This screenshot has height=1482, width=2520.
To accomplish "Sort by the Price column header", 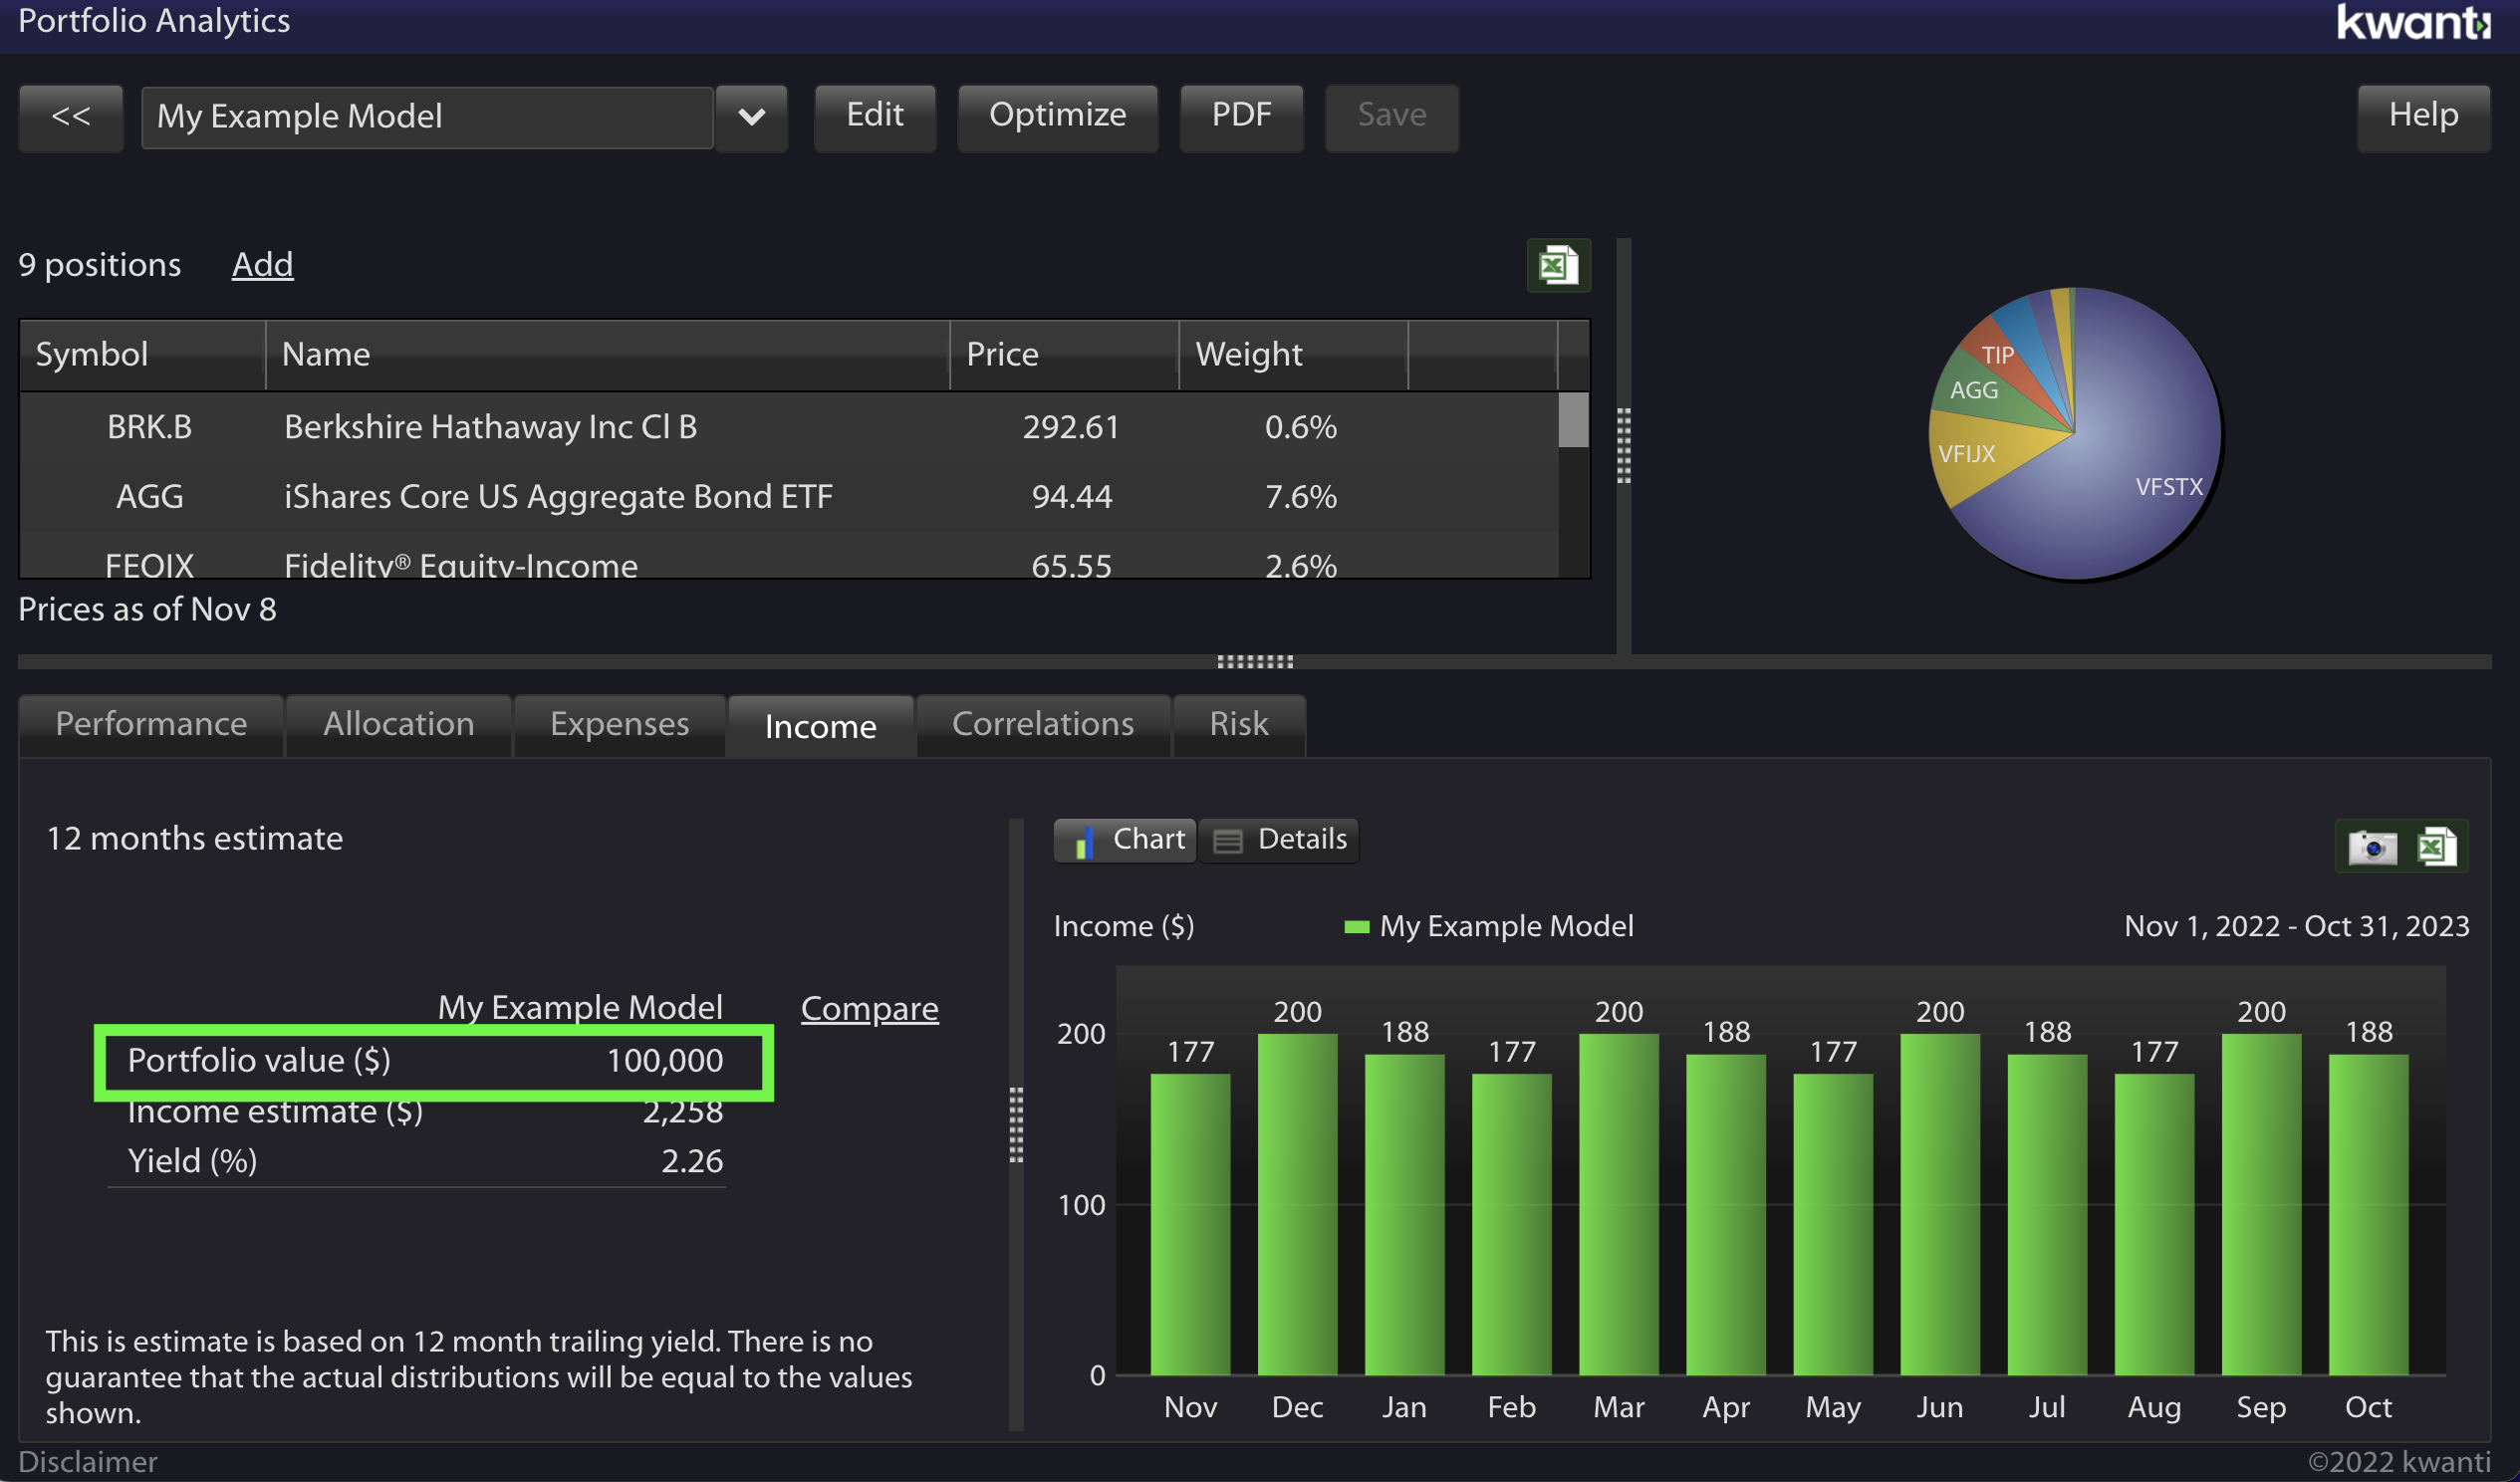I will point(1064,355).
